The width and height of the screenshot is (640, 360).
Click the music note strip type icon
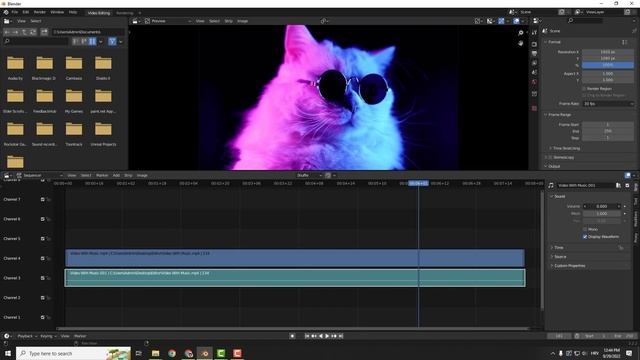tap(551, 185)
